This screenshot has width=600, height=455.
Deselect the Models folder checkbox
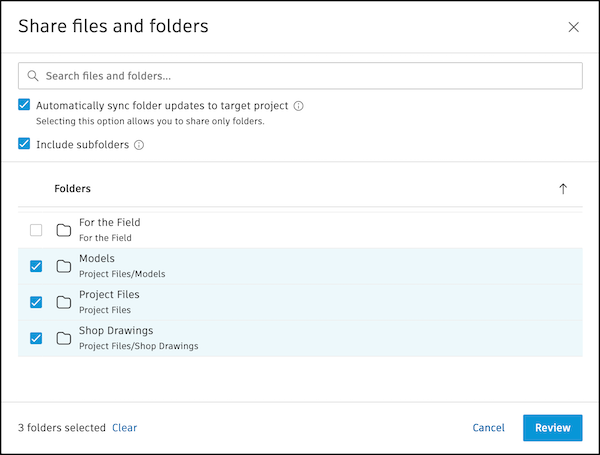click(x=36, y=266)
